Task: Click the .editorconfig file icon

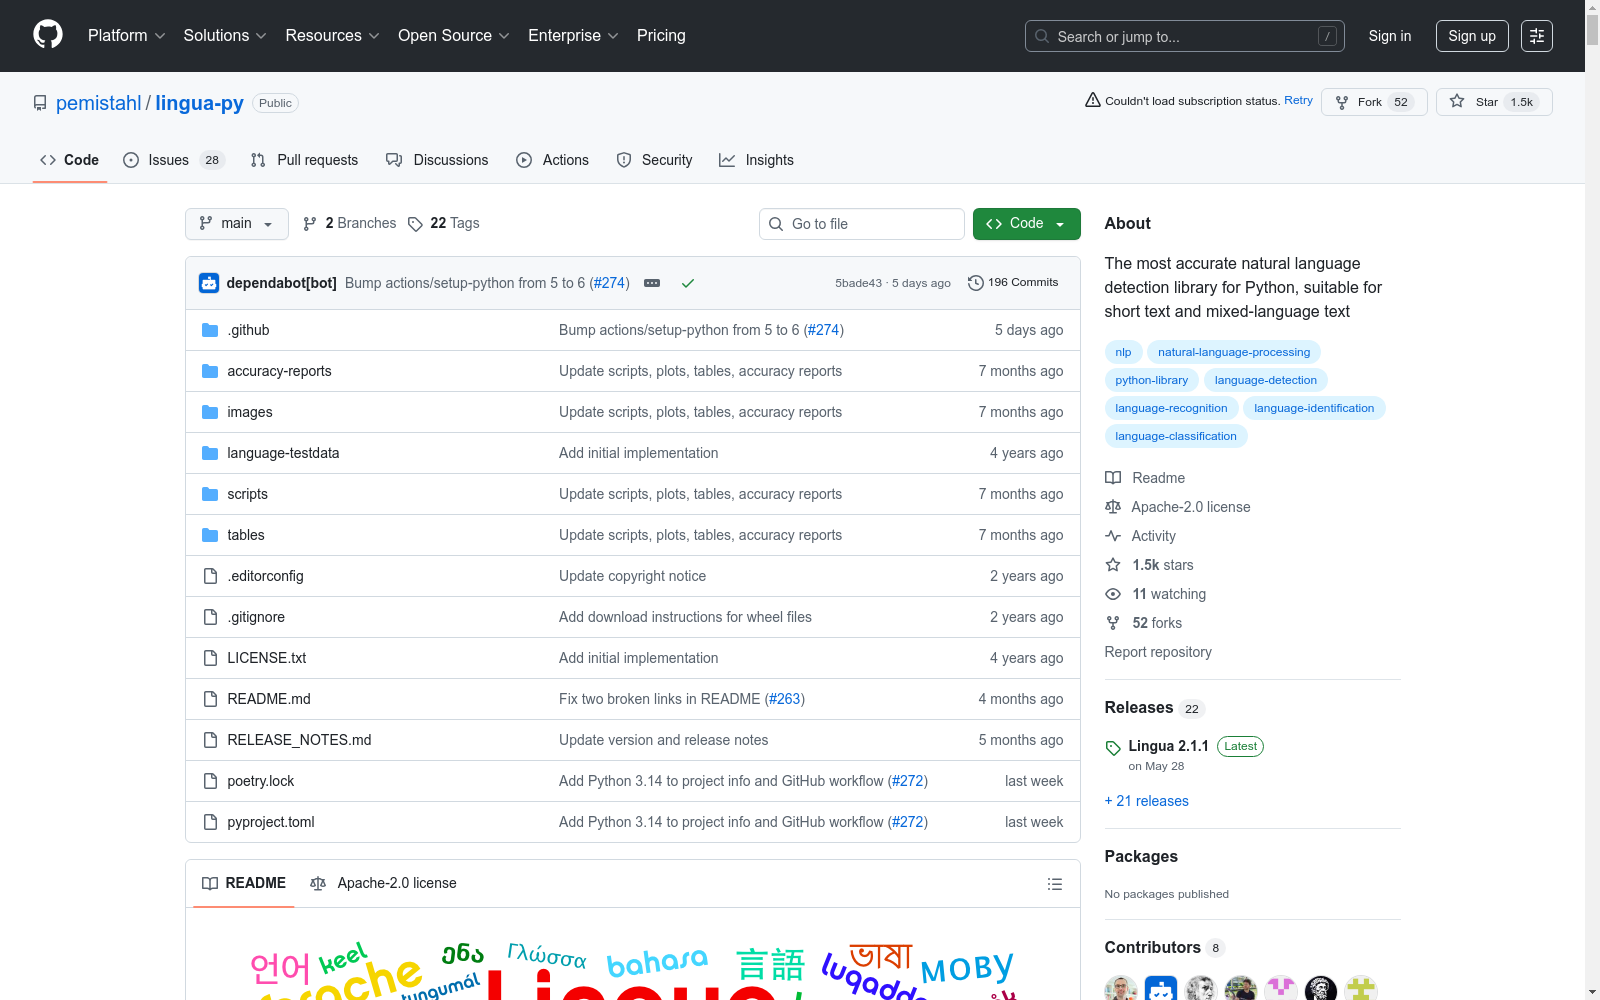Action: 210,576
